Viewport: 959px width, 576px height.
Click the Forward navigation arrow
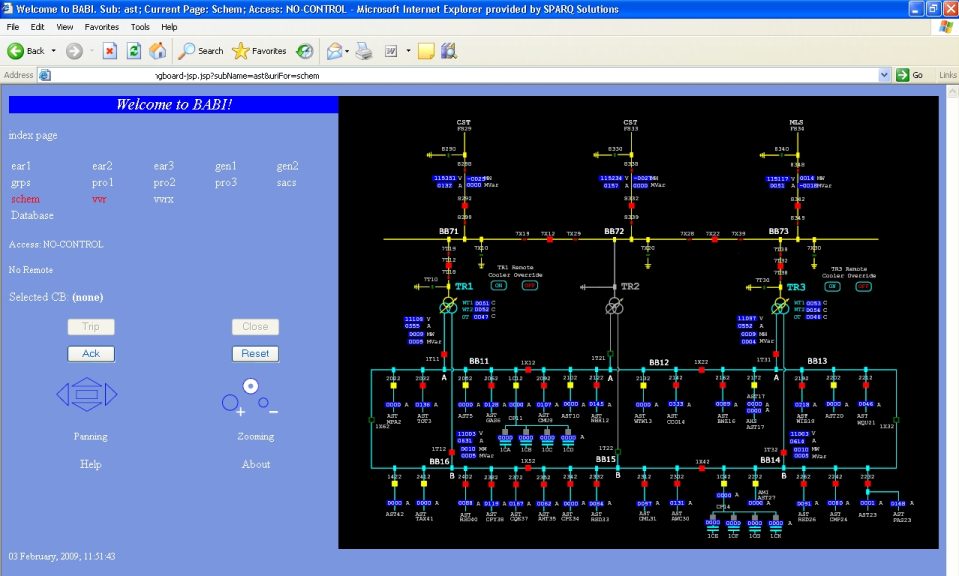(x=74, y=51)
